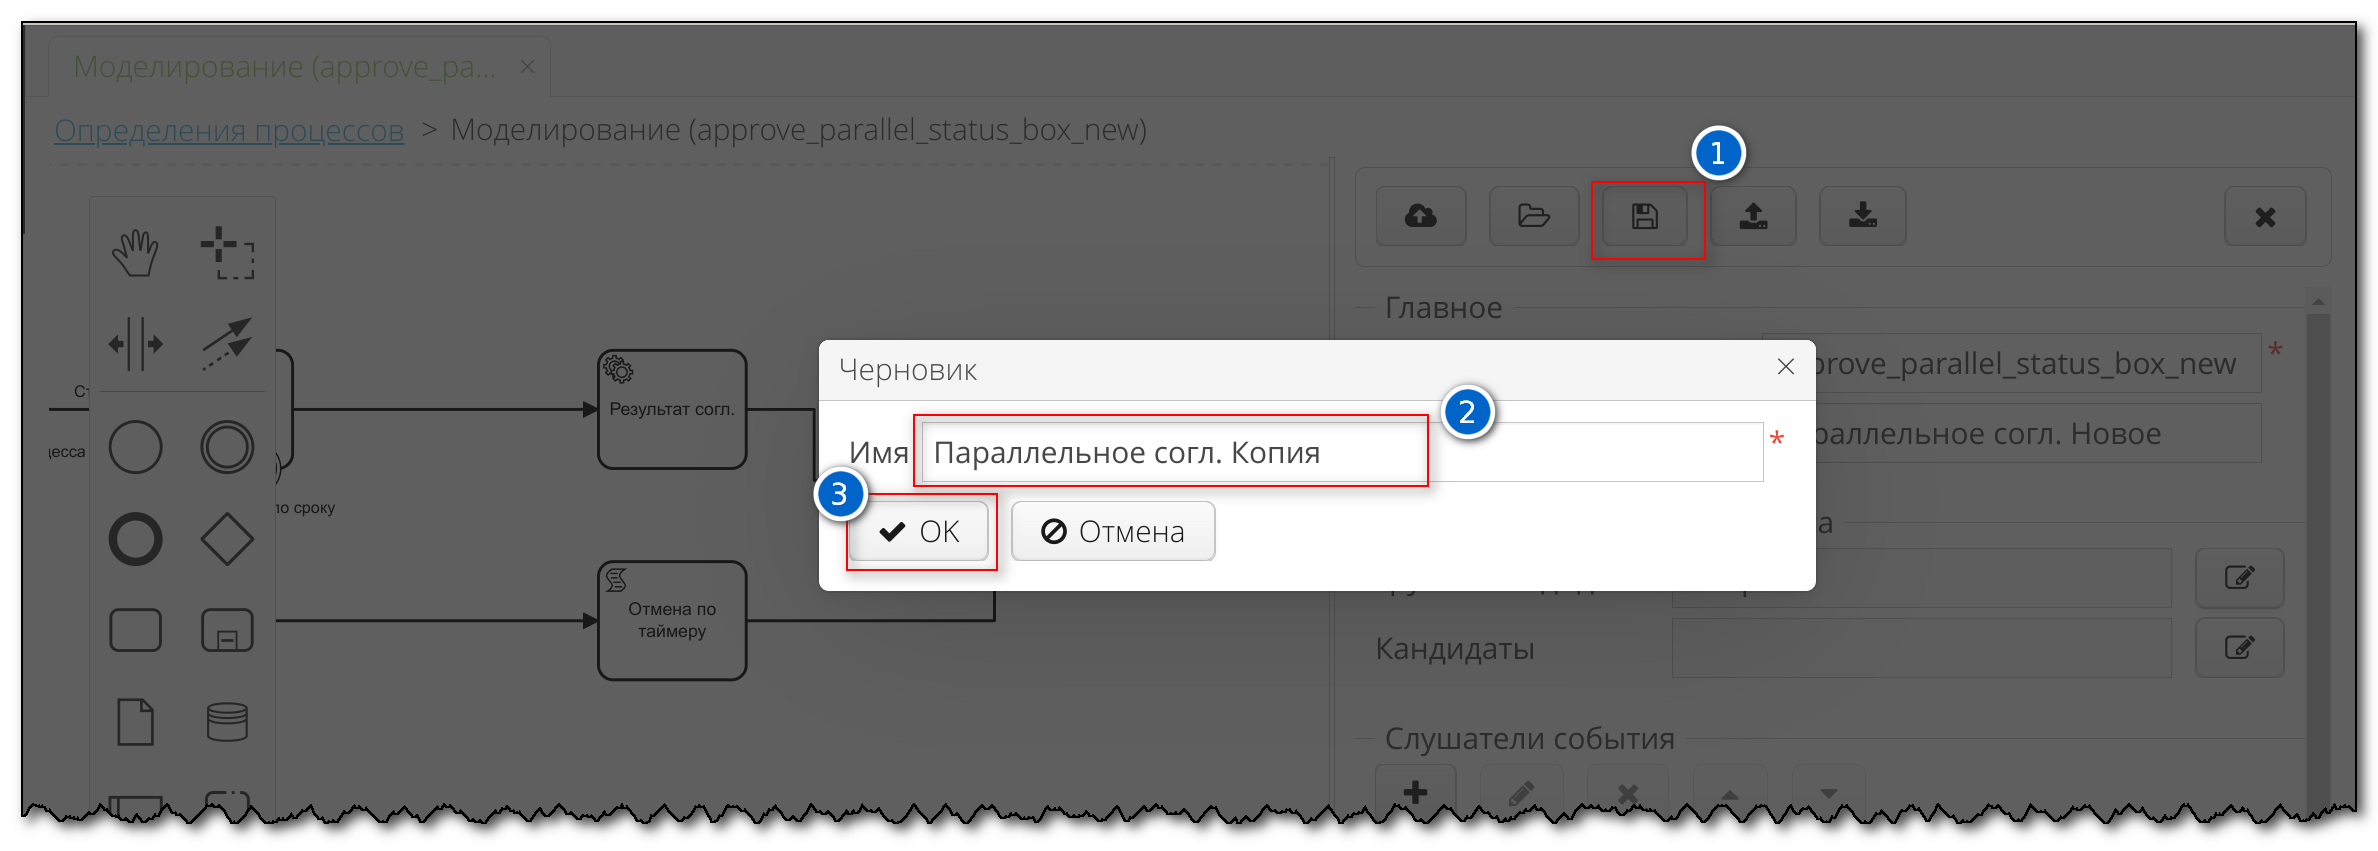The height and width of the screenshot is (851, 2378).
Task: Open the folder icon in the toolbar
Action: click(x=1533, y=216)
